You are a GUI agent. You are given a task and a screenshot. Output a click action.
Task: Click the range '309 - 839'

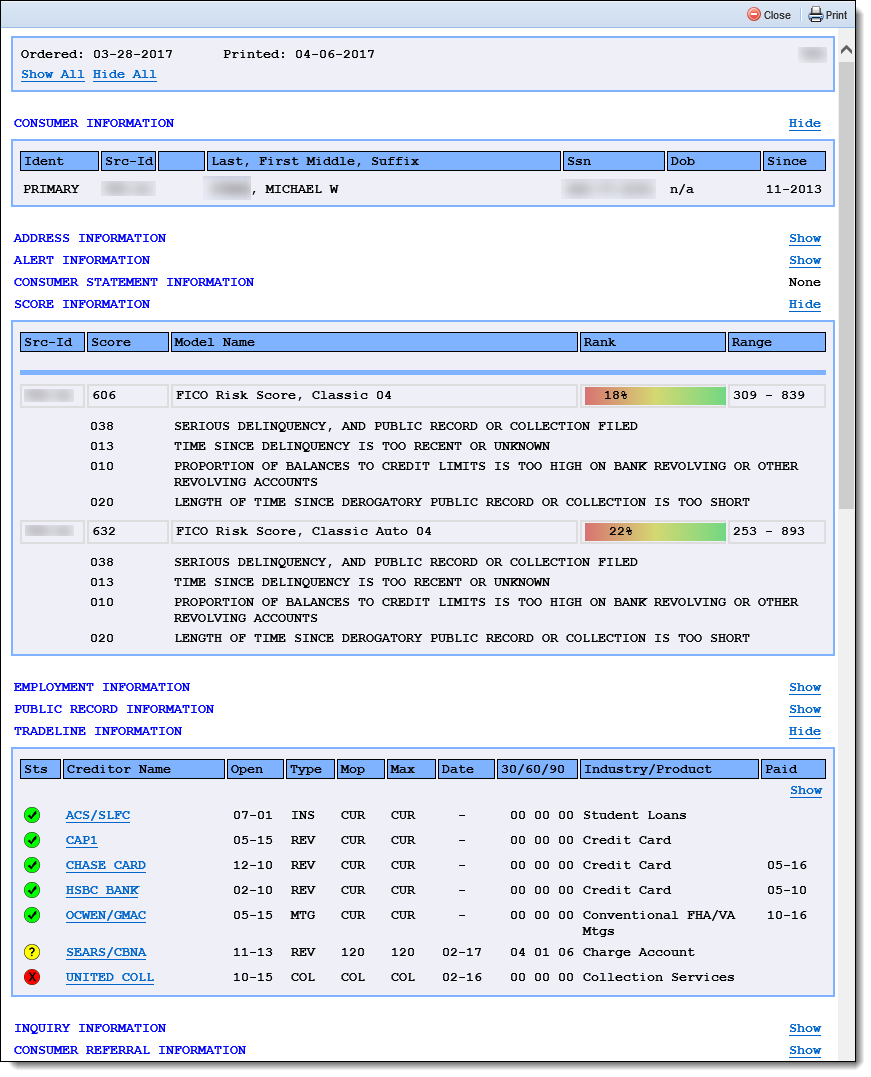769,396
